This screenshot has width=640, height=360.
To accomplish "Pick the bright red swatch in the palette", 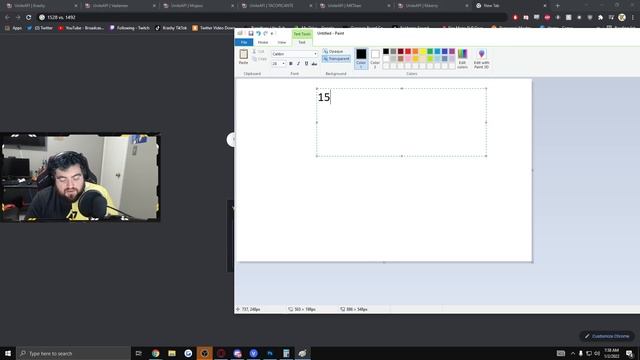I will pos(408,51).
